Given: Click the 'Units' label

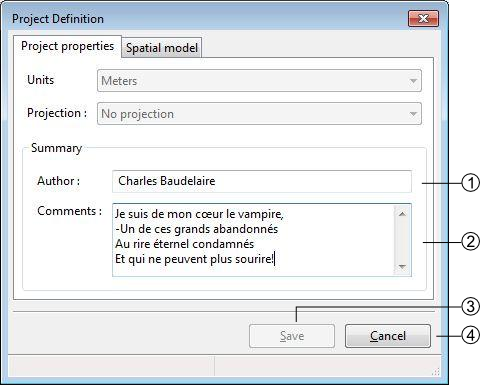Looking at the screenshot, I should pos(40,80).
